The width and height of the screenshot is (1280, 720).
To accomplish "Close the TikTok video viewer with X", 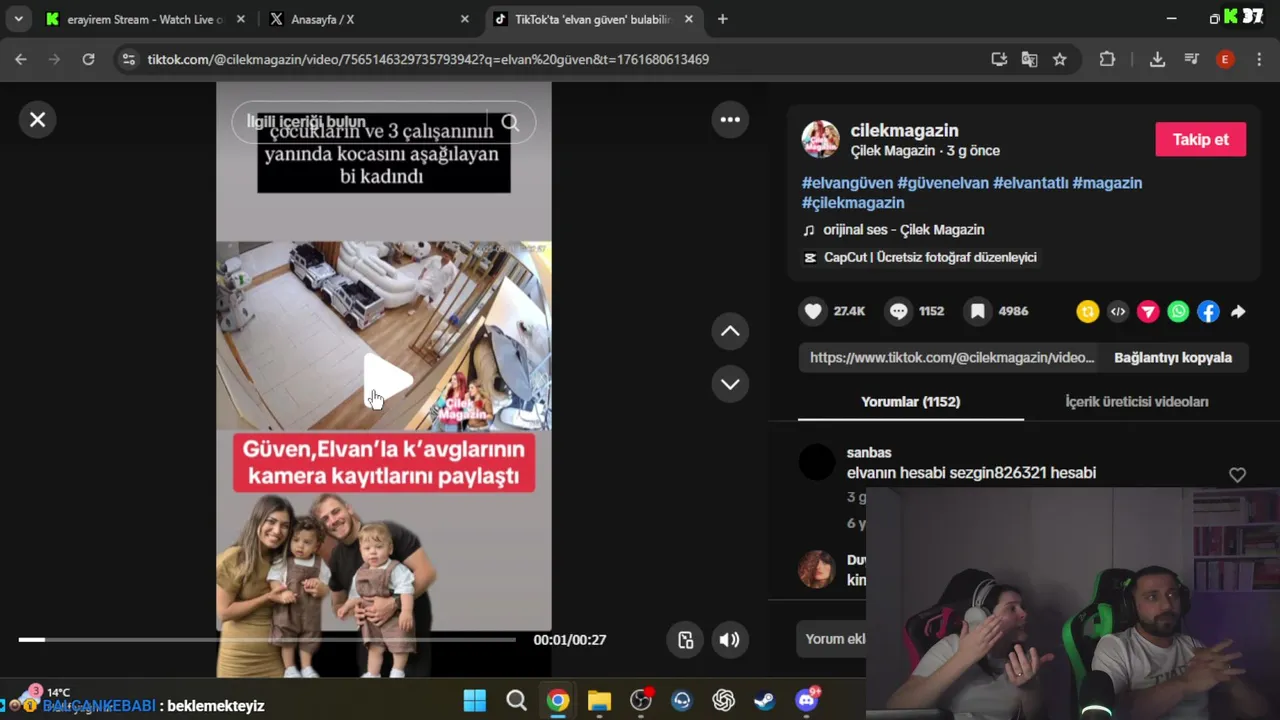I will (37, 120).
